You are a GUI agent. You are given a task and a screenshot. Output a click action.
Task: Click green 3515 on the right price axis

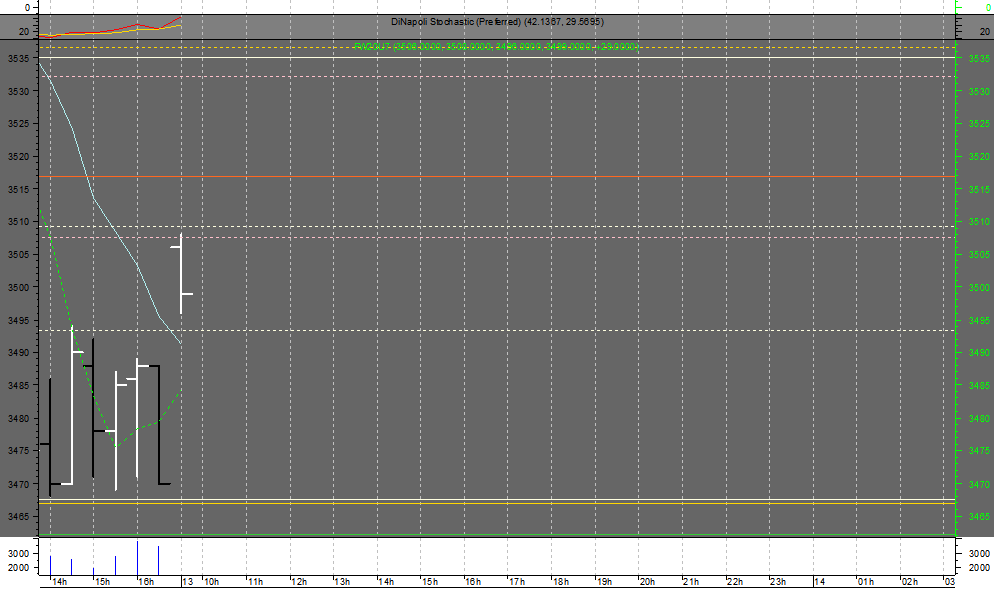click(x=979, y=190)
